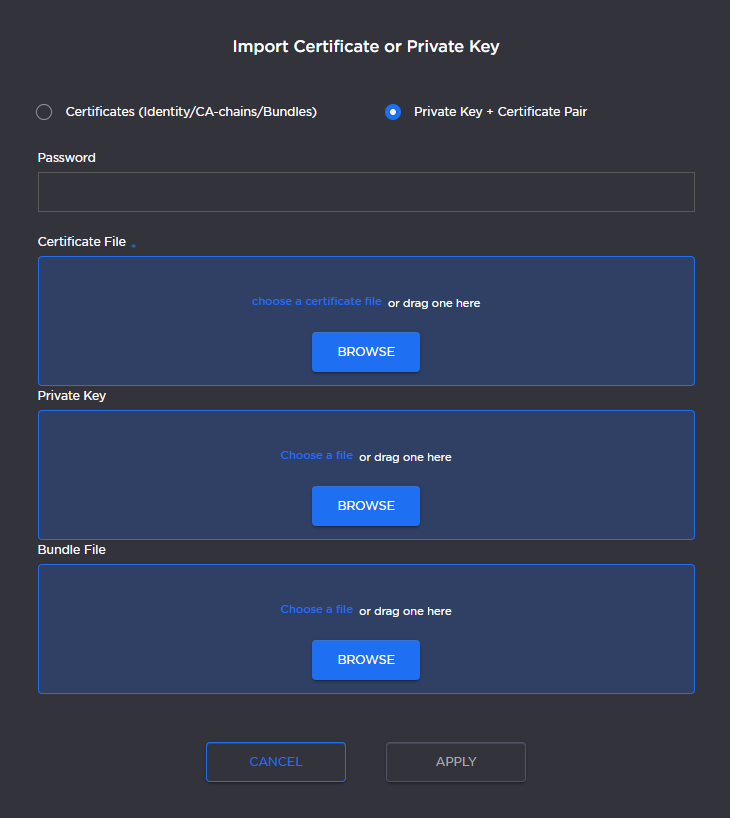This screenshot has height=818, width=730.
Task: Click the 'Choose a file' link for Bundle File
Action: pos(316,609)
